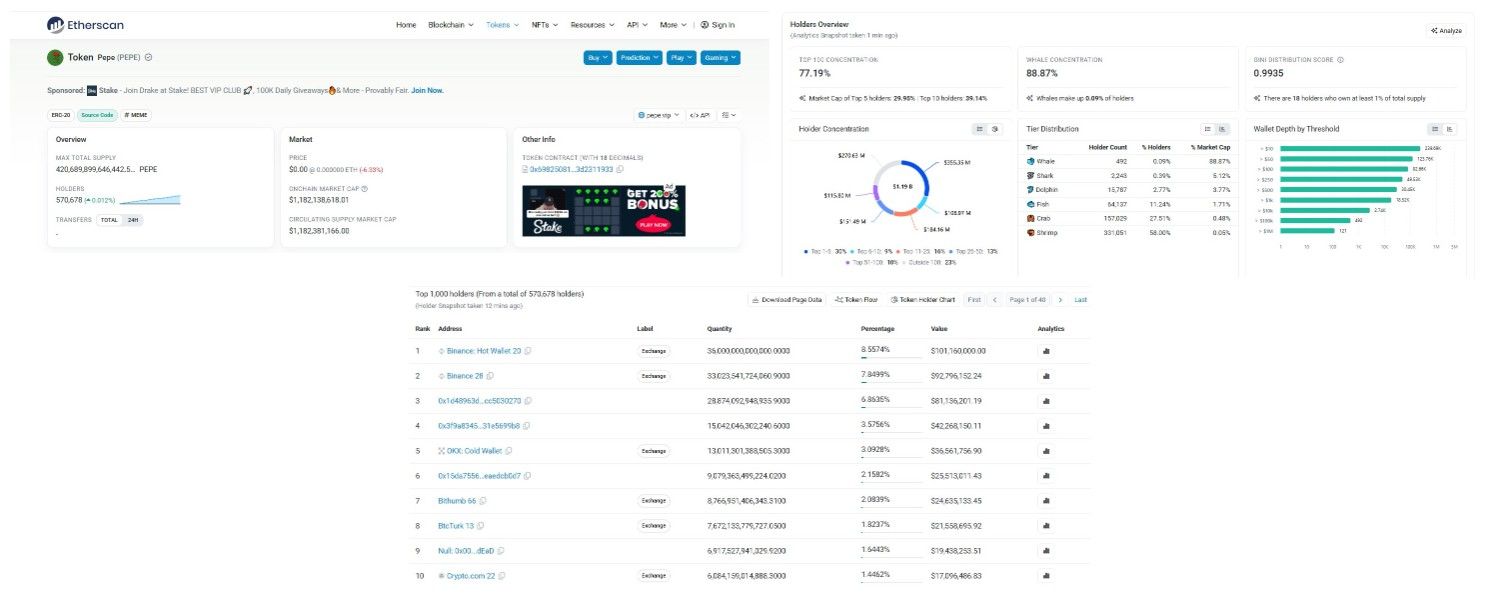This screenshot has width=1500, height=597.
Task: Click the Analyze button
Action: pyautogui.click(x=1446, y=31)
